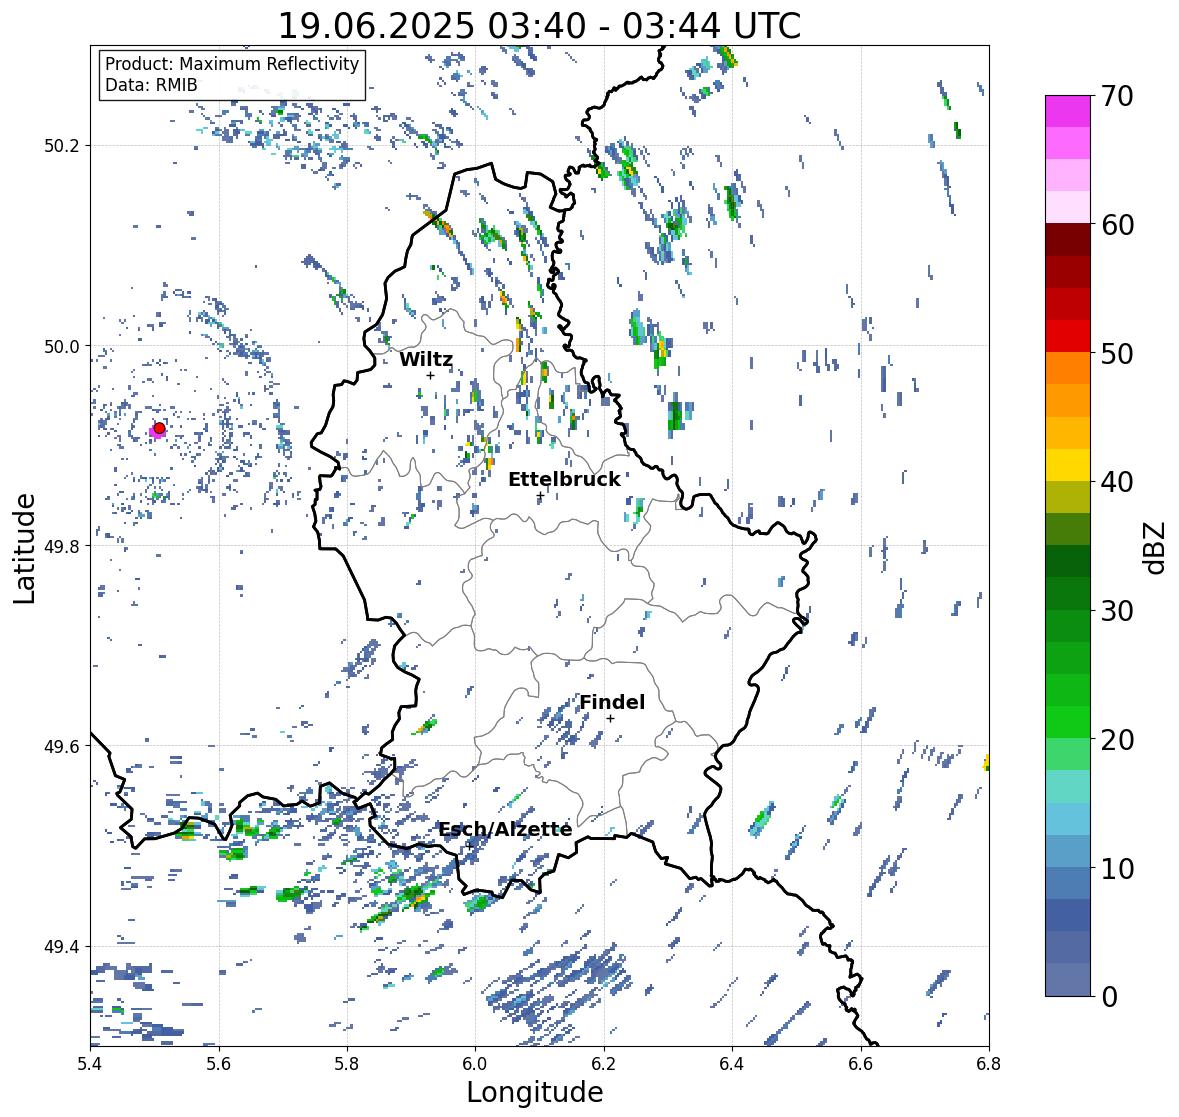Click the yellow 40 dBZ colorbar segment
This screenshot has width=1179, height=1117.
[x=1068, y=465]
